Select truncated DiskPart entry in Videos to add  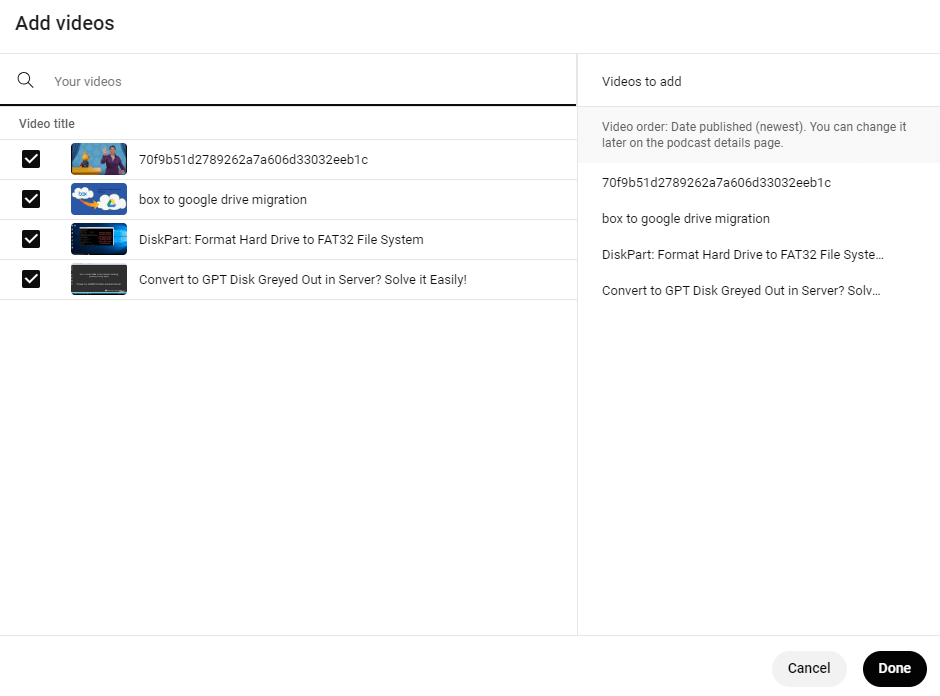[x=742, y=255]
